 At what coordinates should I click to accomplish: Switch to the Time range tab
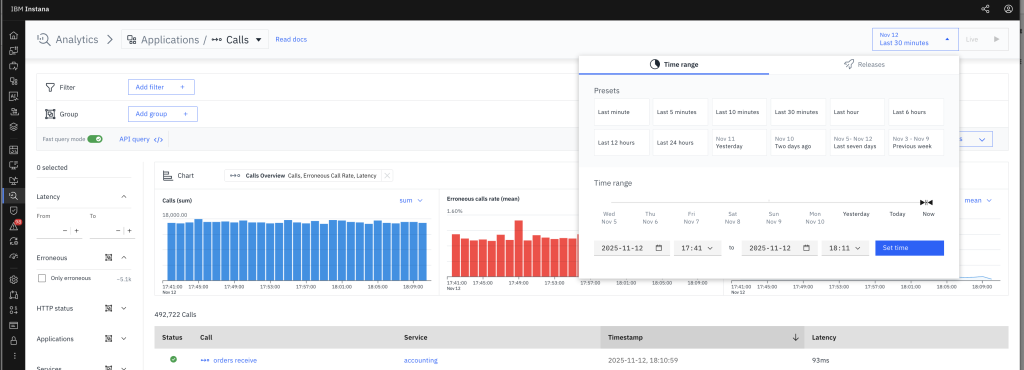673,65
